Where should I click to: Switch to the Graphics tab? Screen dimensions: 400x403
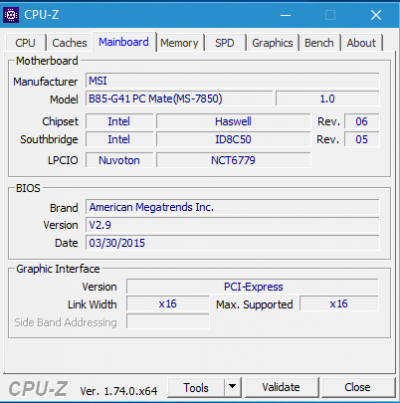(x=272, y=43)
